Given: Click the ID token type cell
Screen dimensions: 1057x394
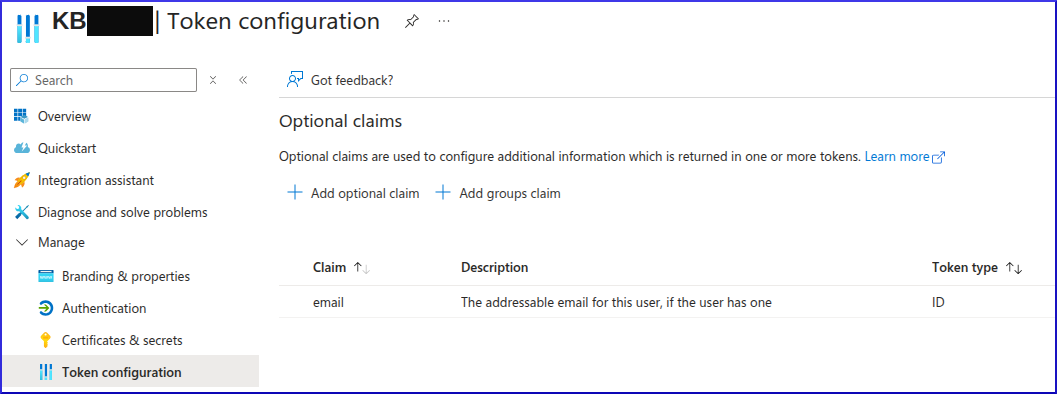Looking at the screenshot, I should tap(938, 303).
